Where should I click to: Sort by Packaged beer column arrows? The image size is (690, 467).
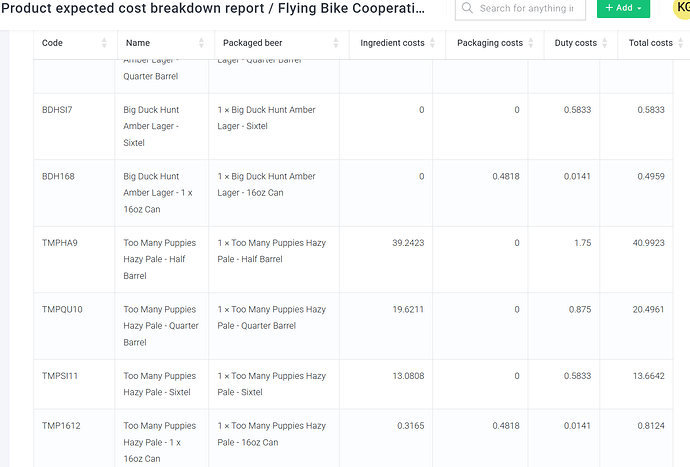tap(336, 43)
